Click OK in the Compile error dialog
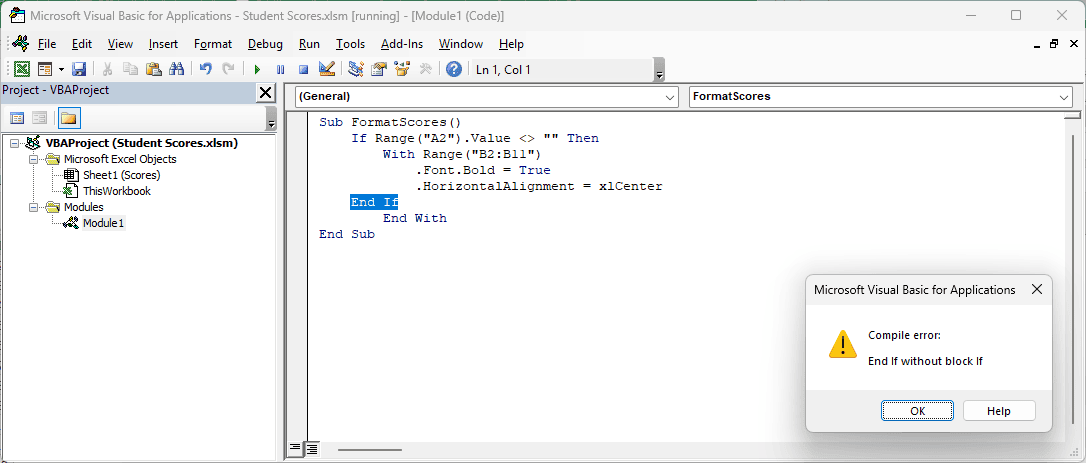Image resolution: width=1086 pixels, height=463 pixels. coord(918,410)
